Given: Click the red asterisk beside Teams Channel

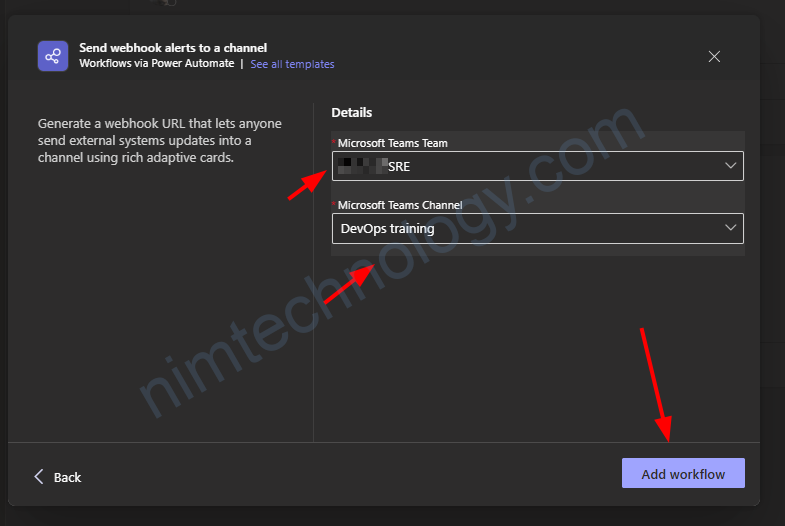Looking at the screenshot, I should 334,205.
